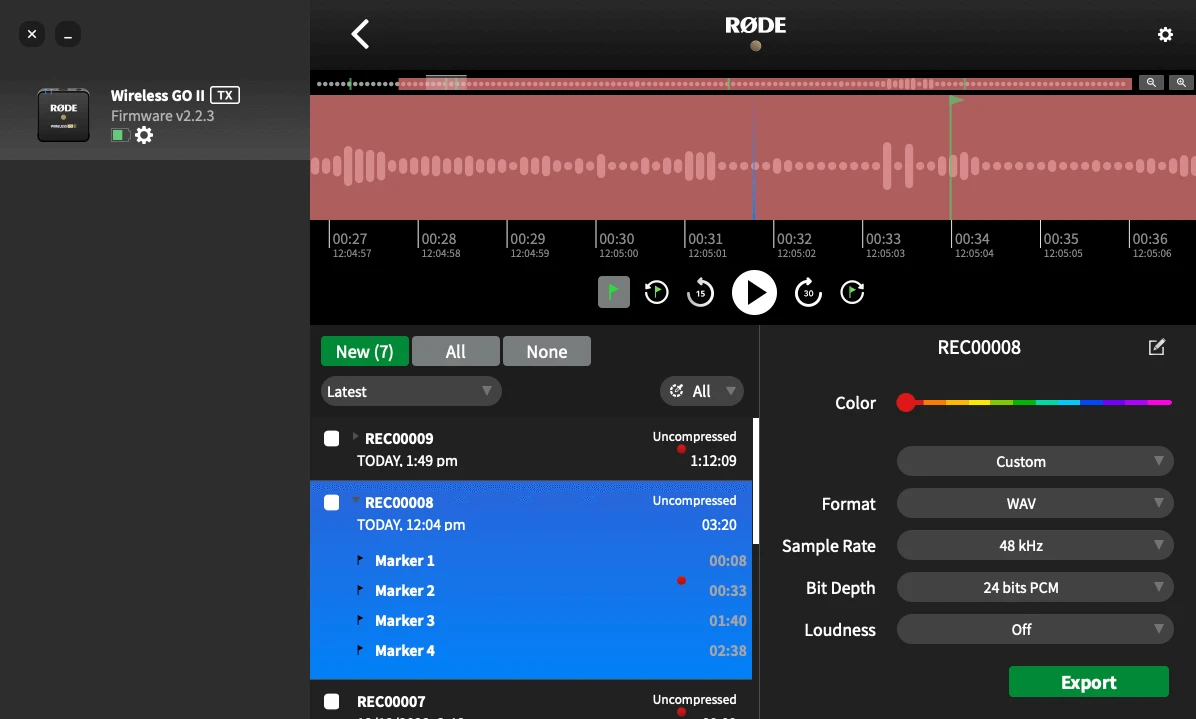Screen dimensions: 1196x719
Task: Rewind 15 seconds
Action: pos(700,292)
